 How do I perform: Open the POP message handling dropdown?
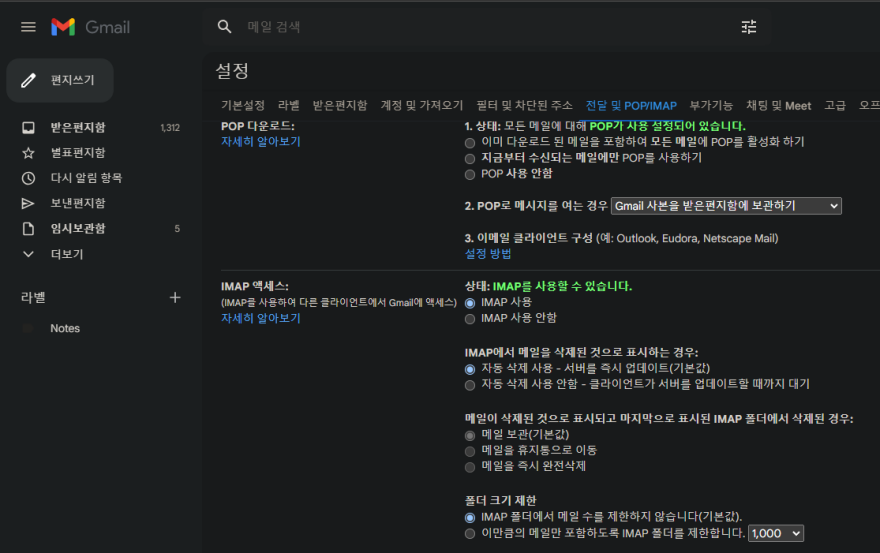(x=726, y=206)
